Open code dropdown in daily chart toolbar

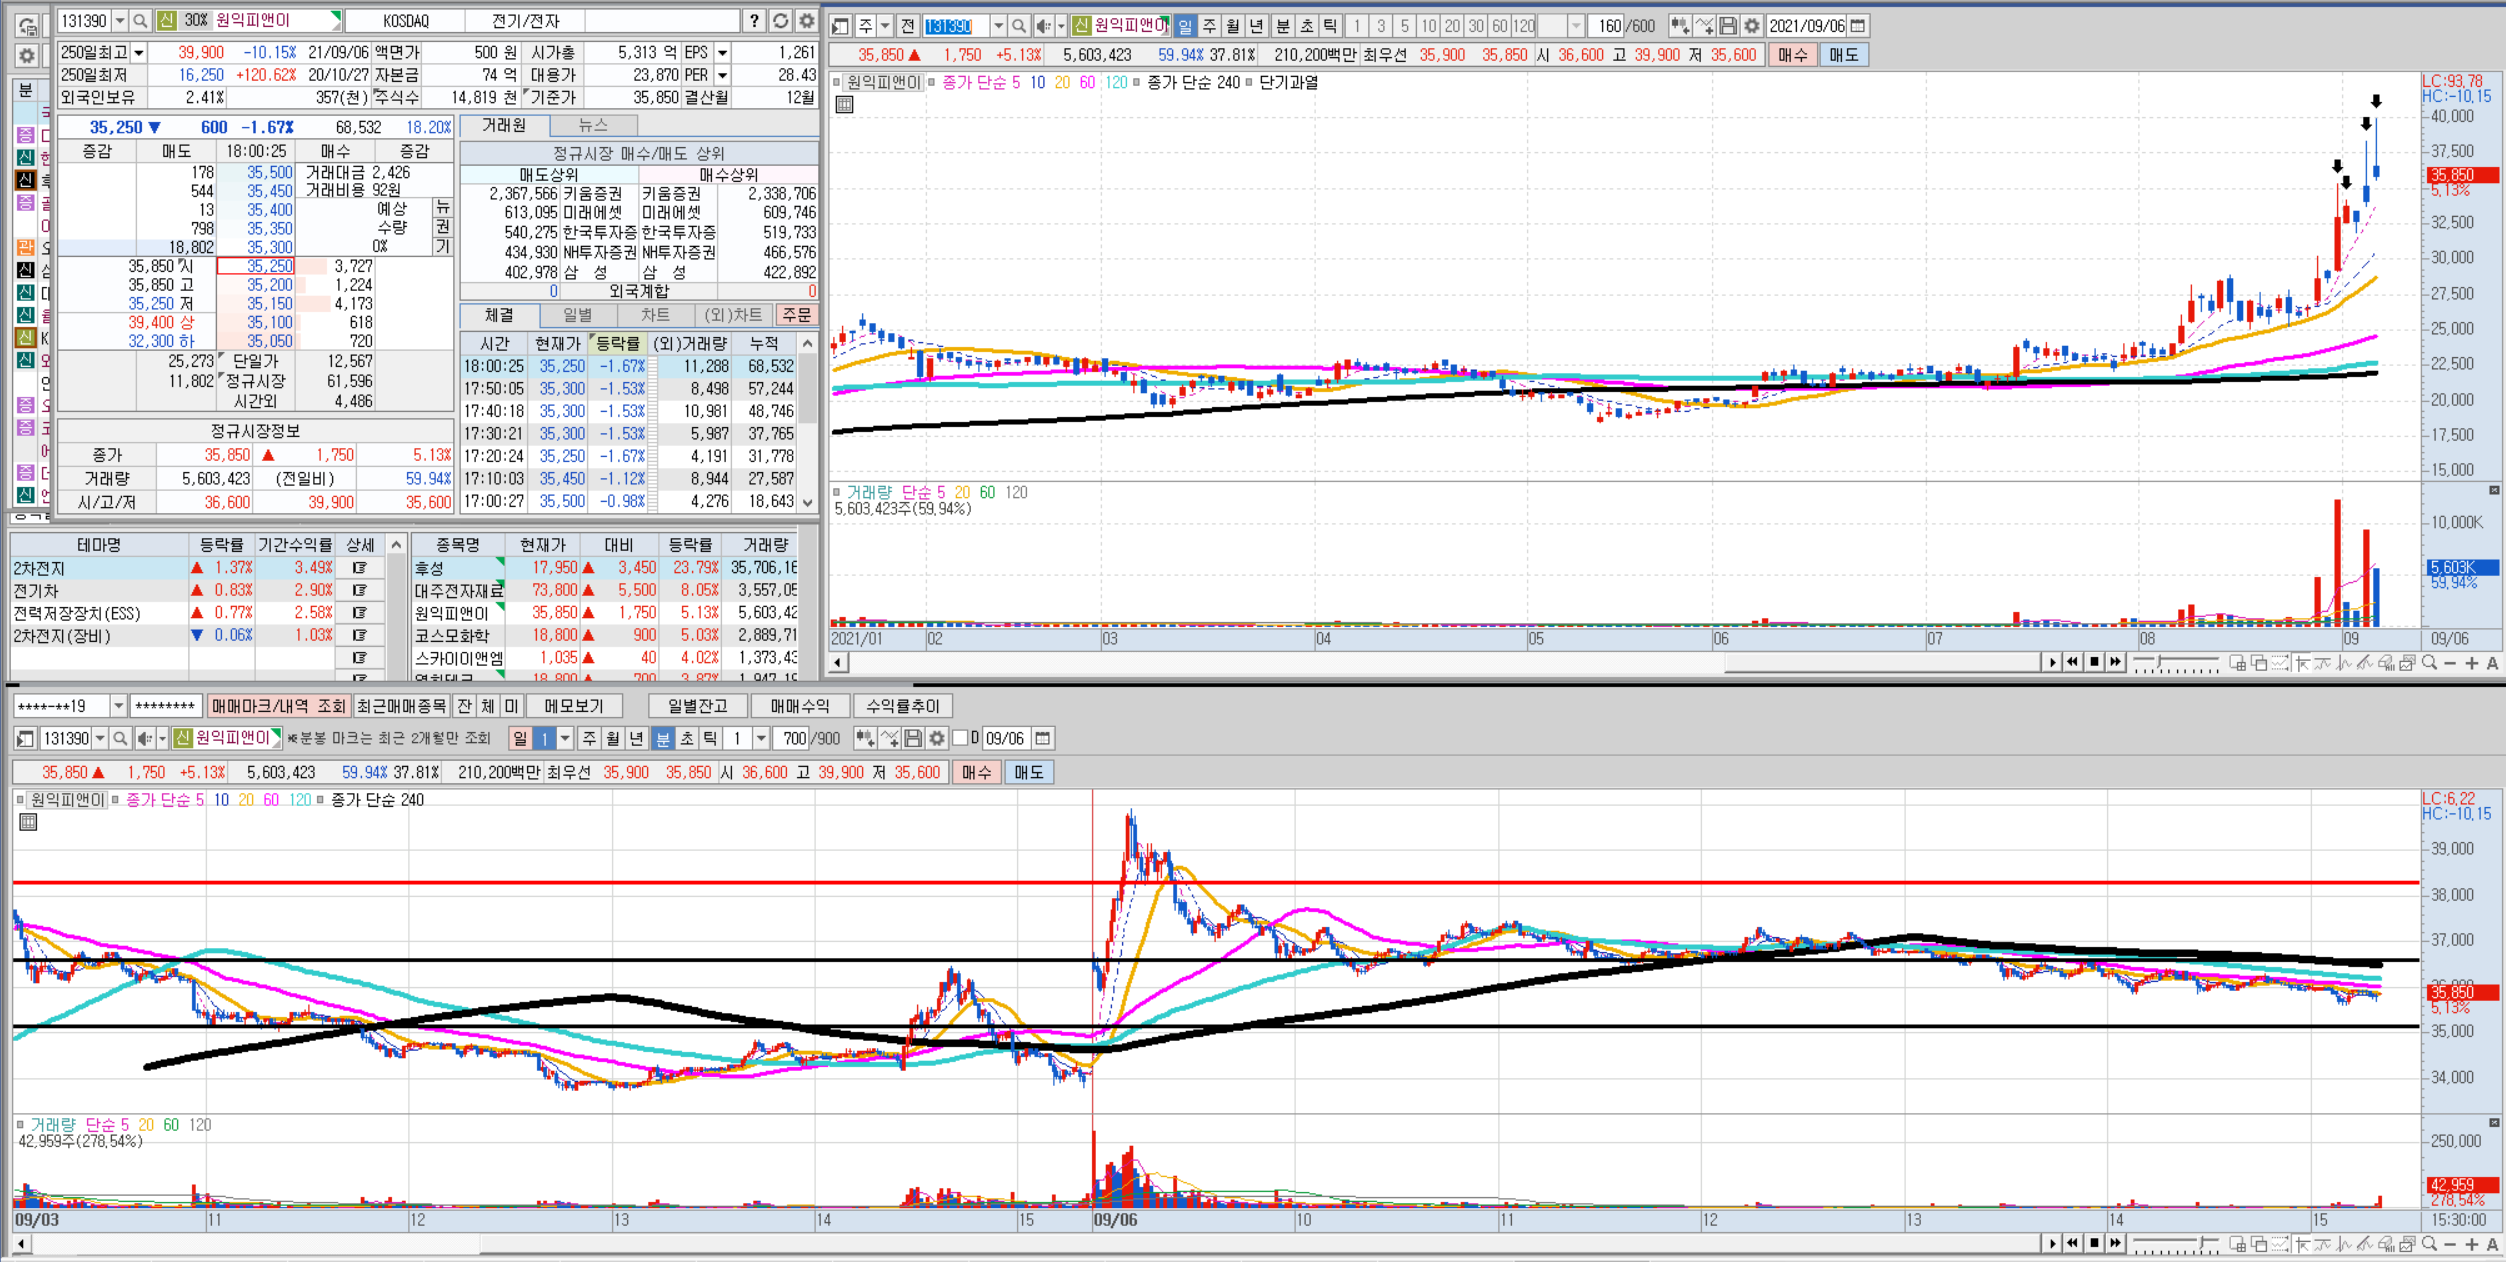click(997, 26)
